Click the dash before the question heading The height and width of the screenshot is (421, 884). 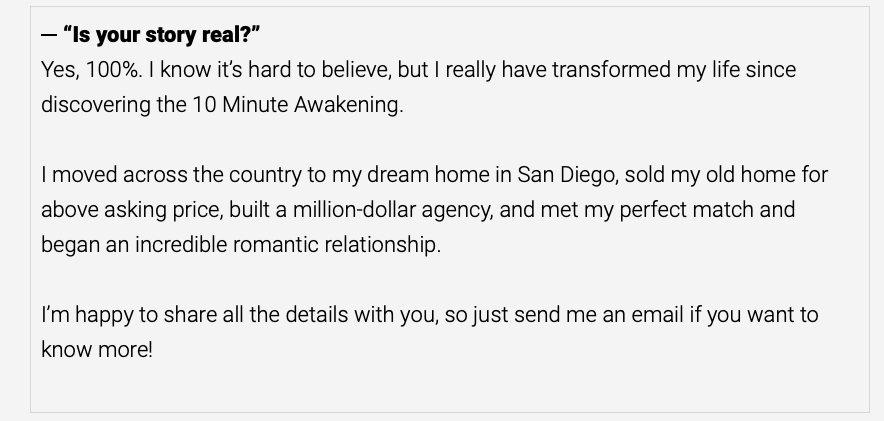pyautogui.click(x=49, y=35)
